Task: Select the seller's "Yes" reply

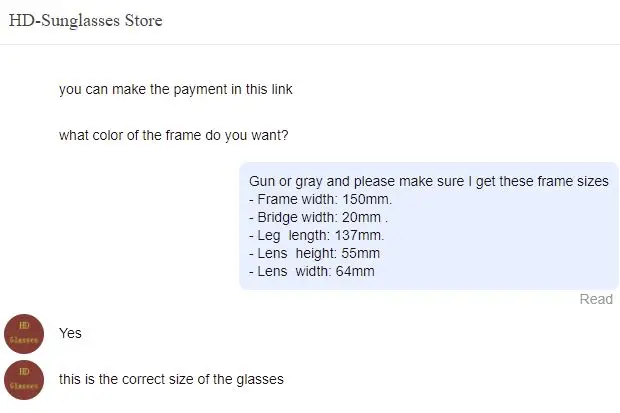Action: pyautogui.click(x=70, y=333)
